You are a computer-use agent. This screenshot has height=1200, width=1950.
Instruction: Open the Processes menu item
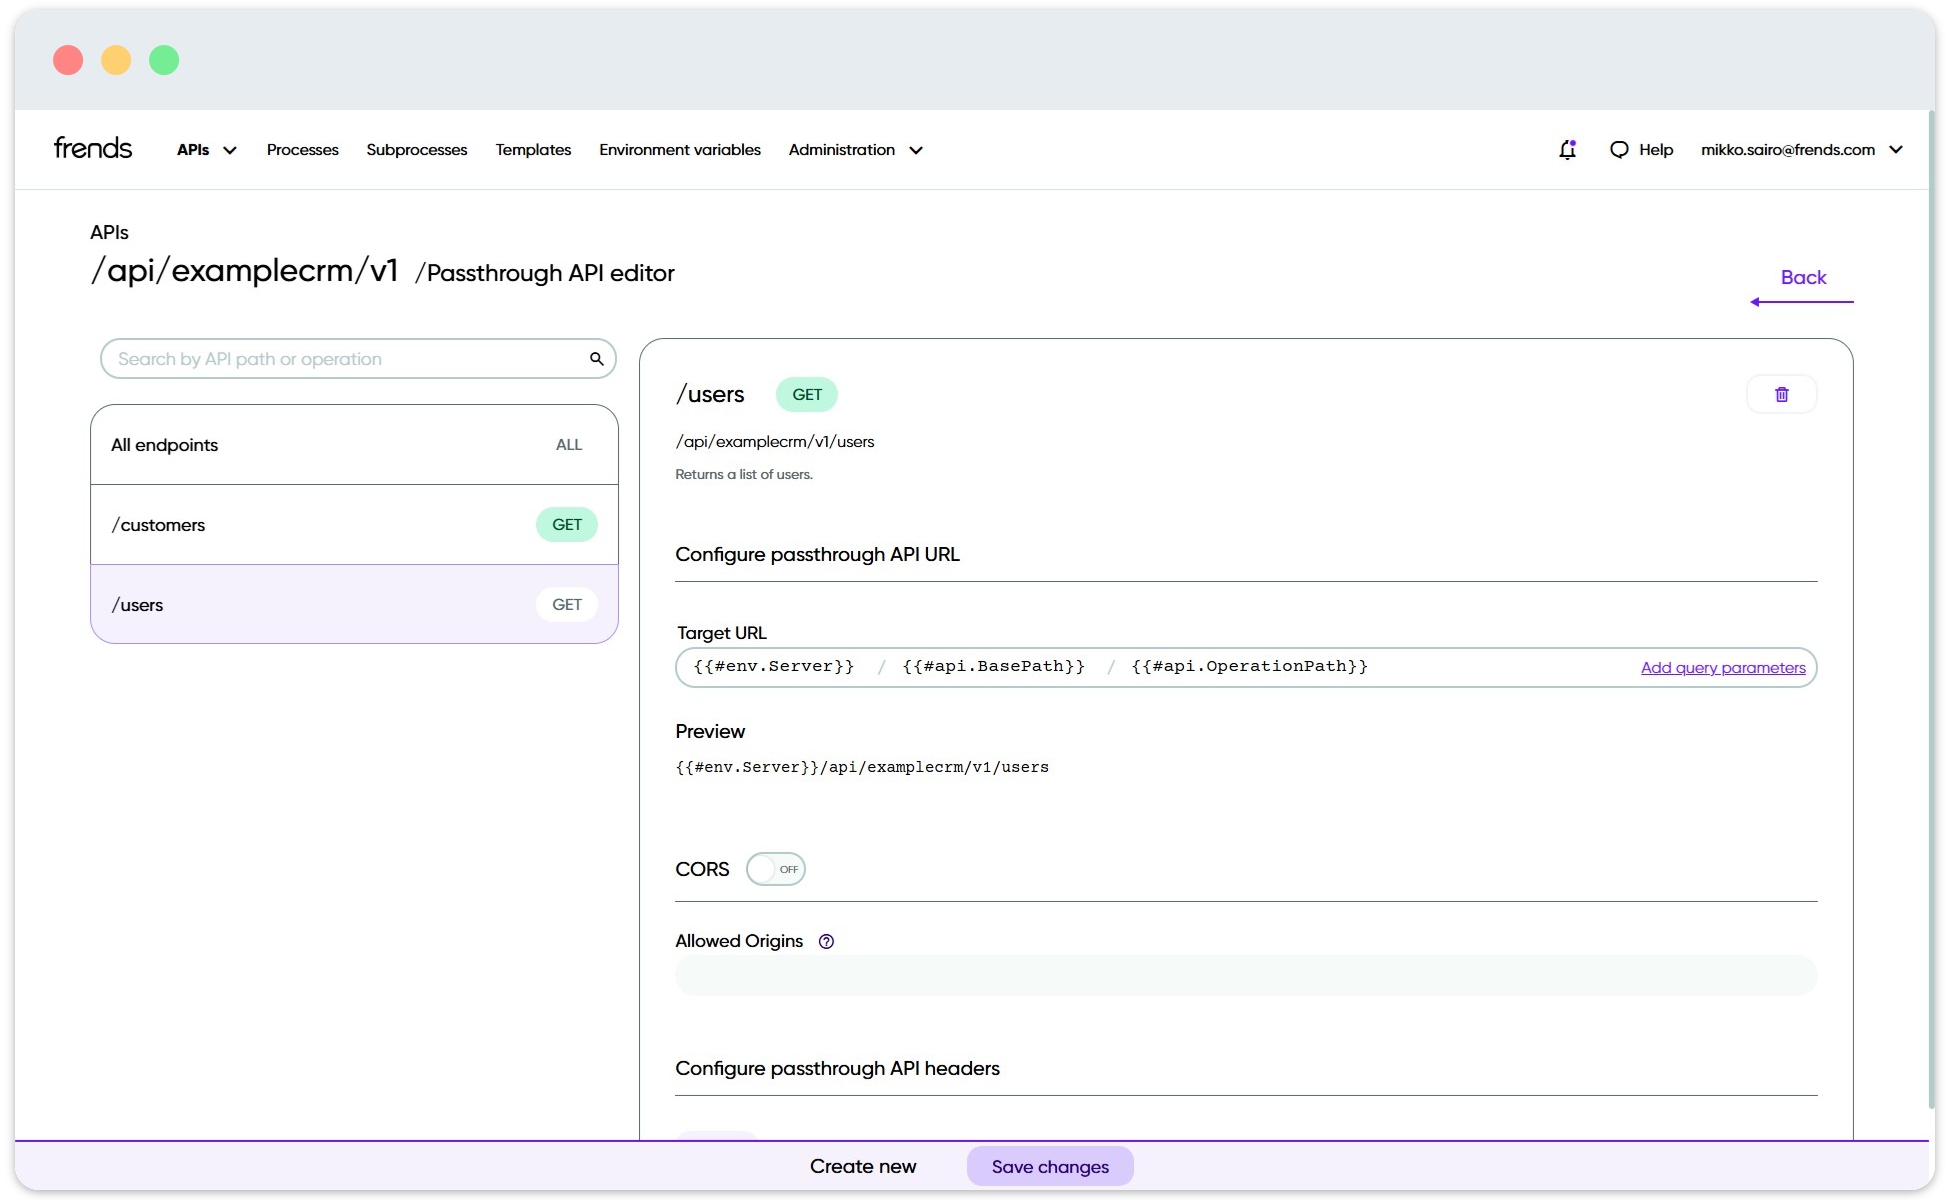pos(302,150)
